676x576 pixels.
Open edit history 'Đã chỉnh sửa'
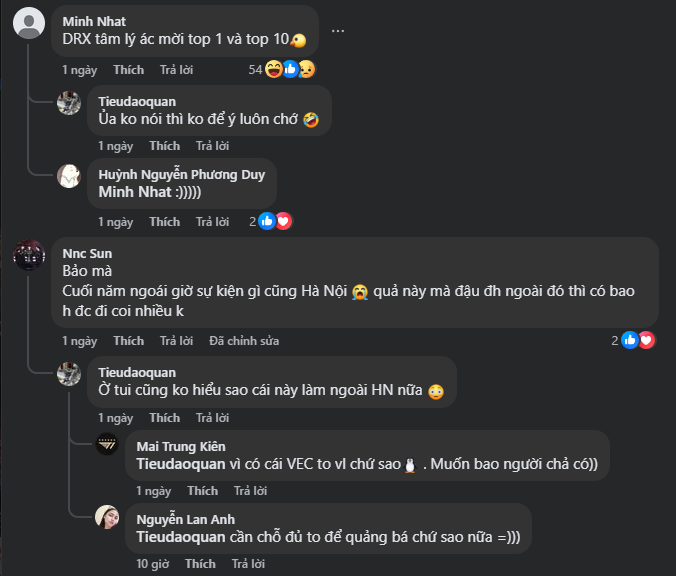click(x=244, y=341)
